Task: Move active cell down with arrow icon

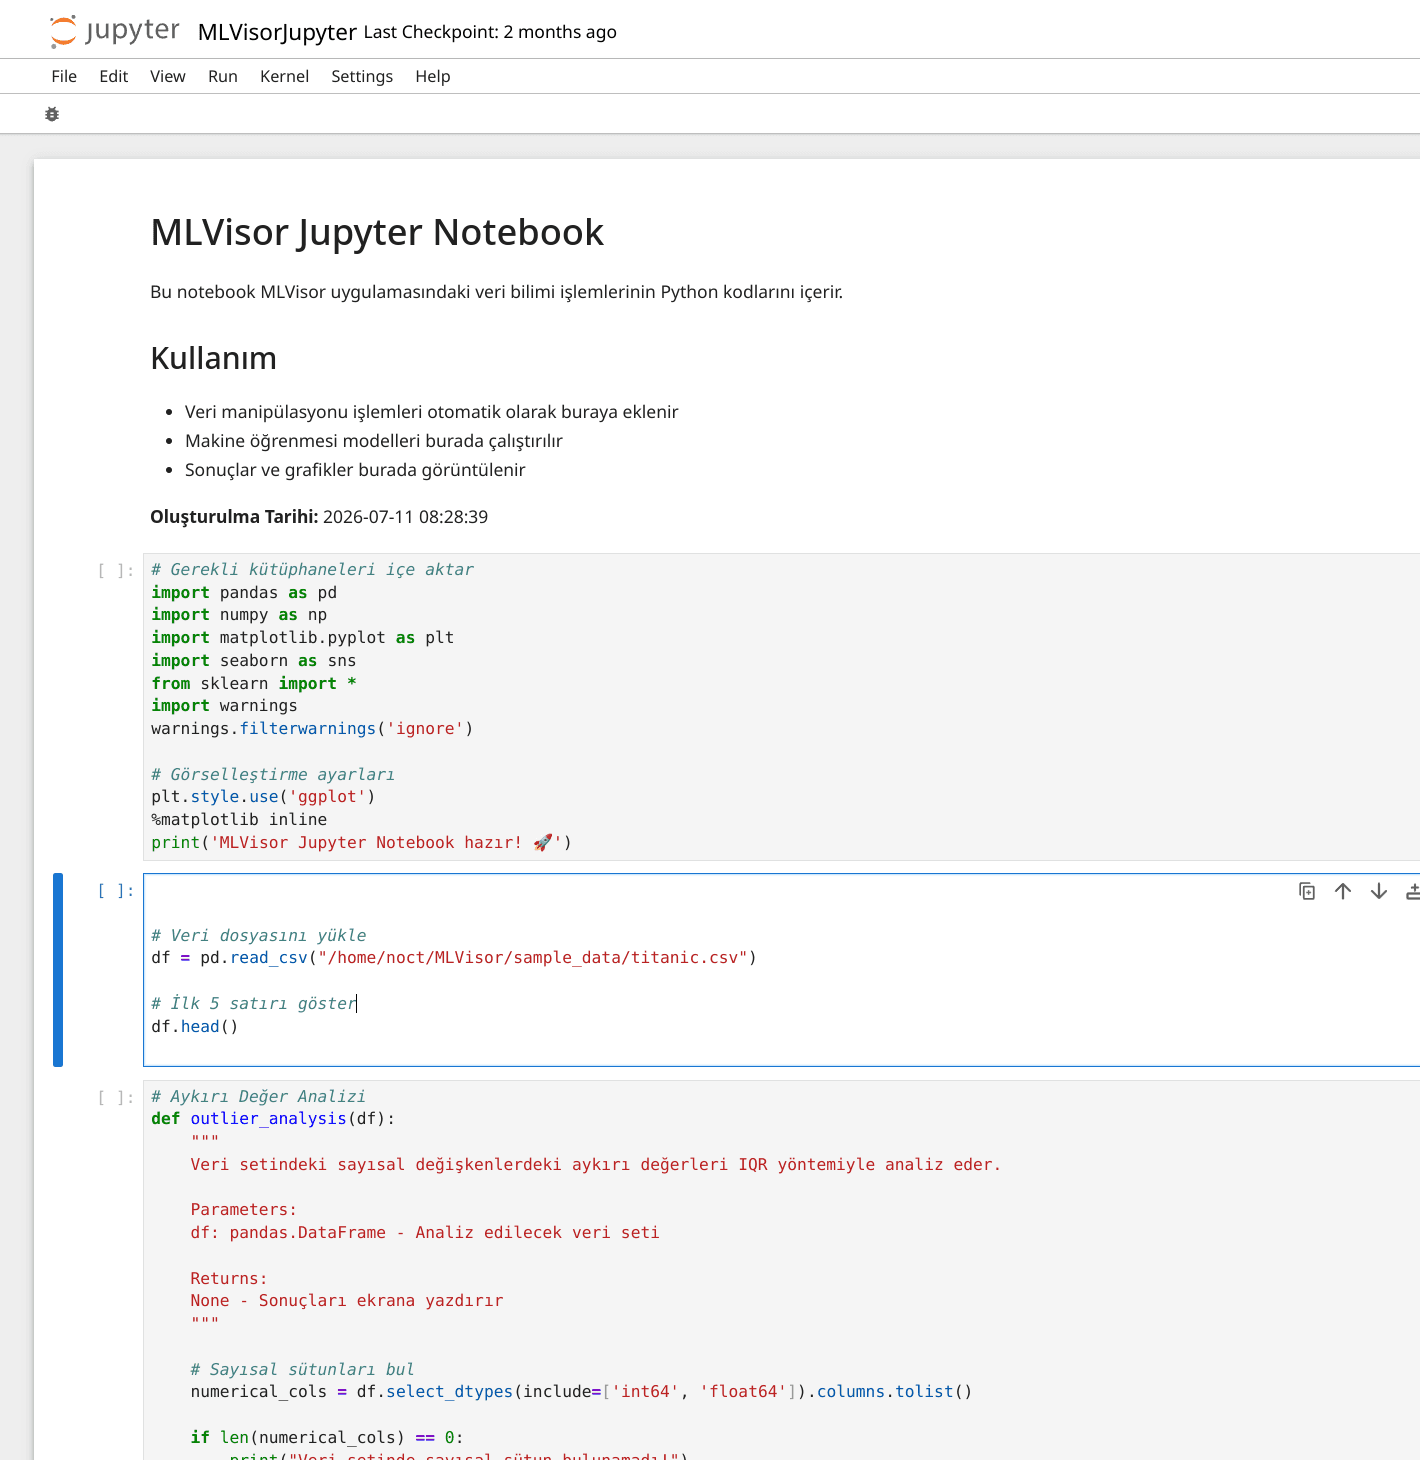Action: pos(1379,891)
